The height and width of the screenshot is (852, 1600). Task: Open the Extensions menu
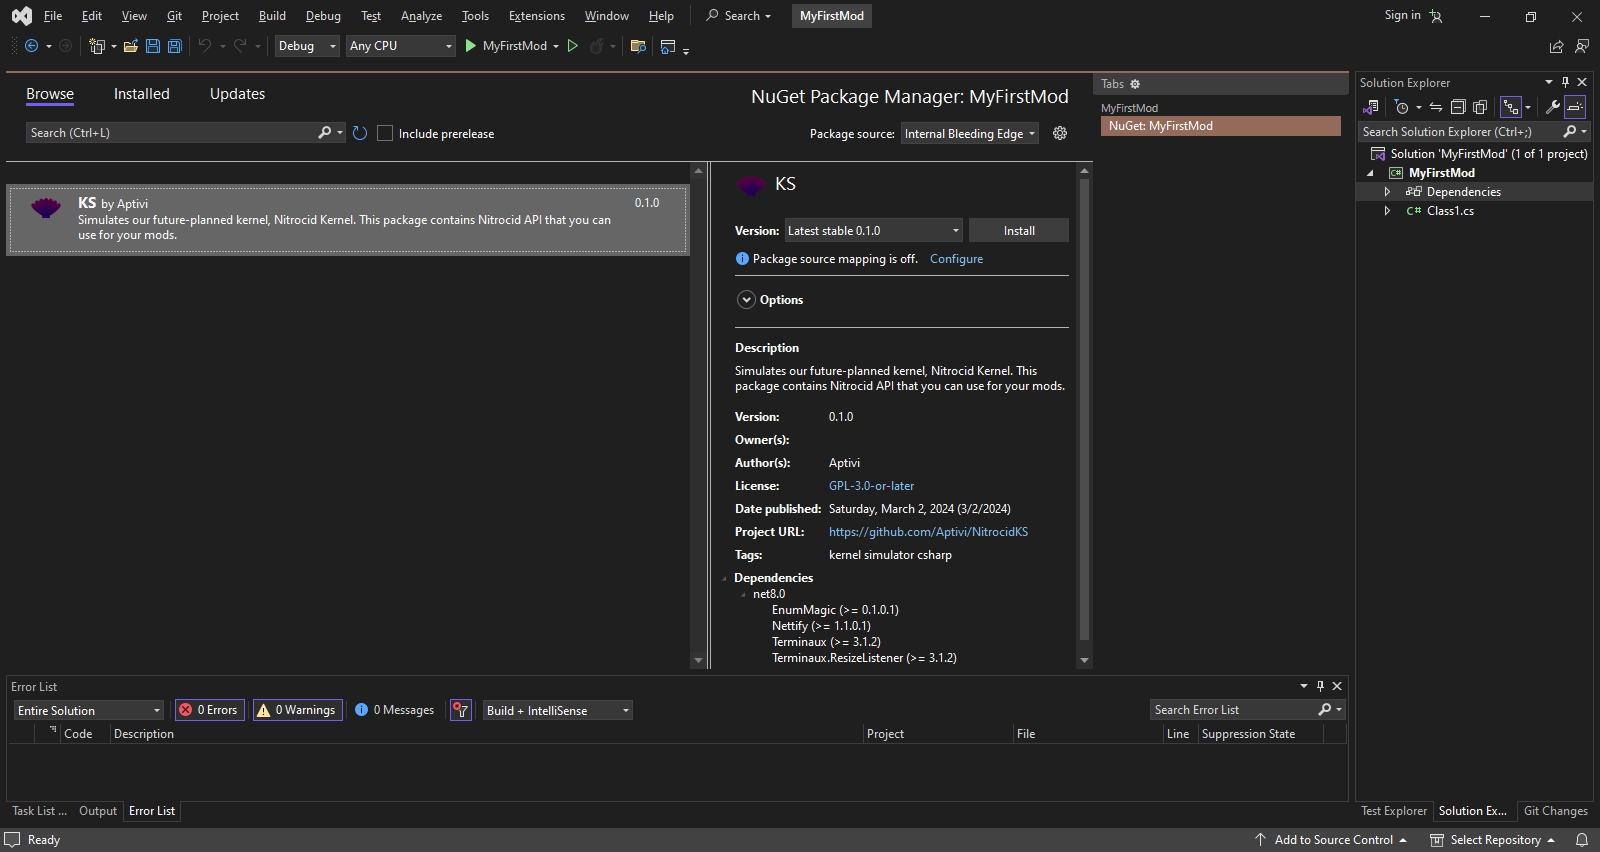tap(536, 16)
